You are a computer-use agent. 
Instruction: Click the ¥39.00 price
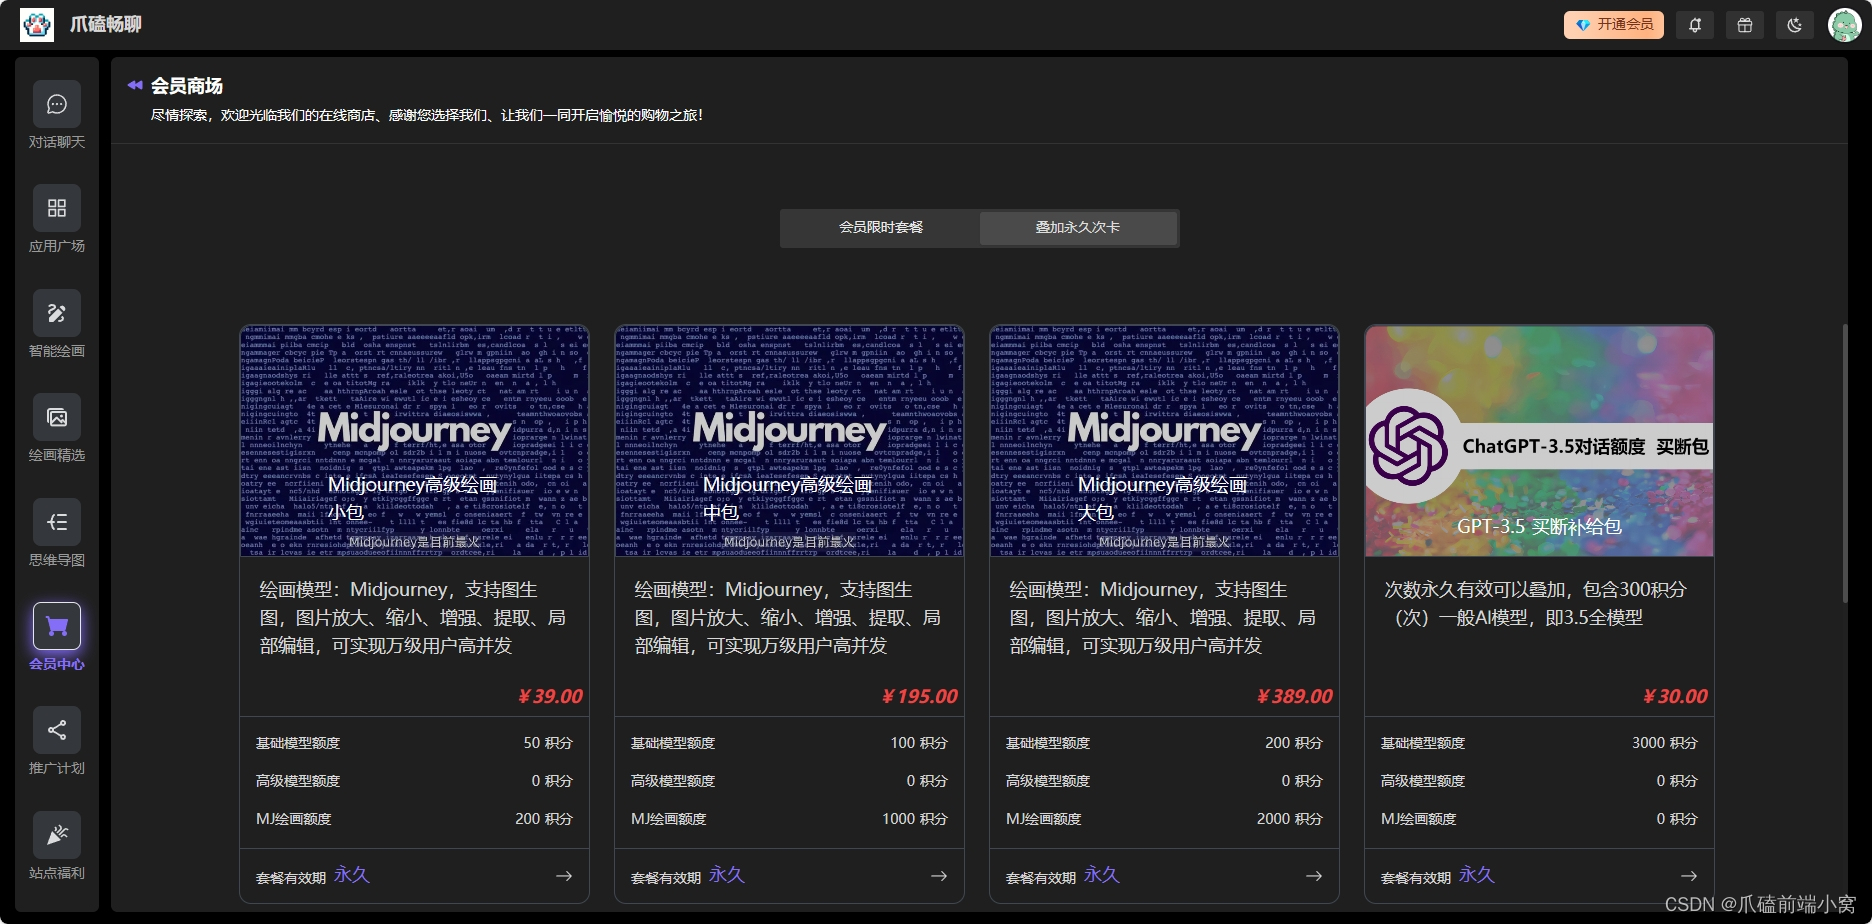550,696
